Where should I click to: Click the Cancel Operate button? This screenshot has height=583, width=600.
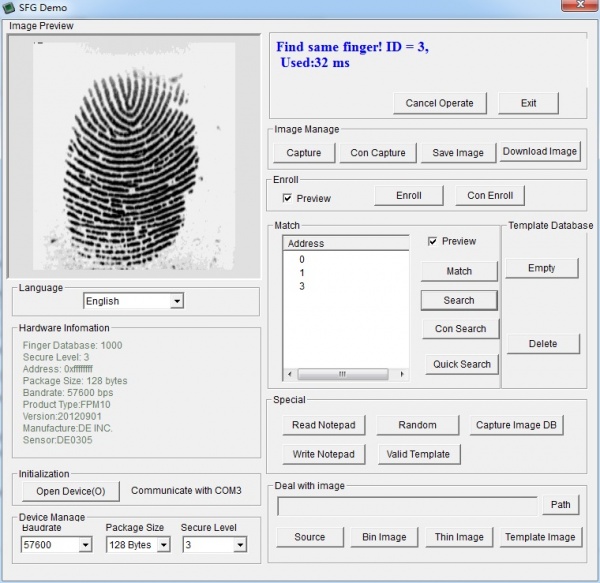pos(440,103)
